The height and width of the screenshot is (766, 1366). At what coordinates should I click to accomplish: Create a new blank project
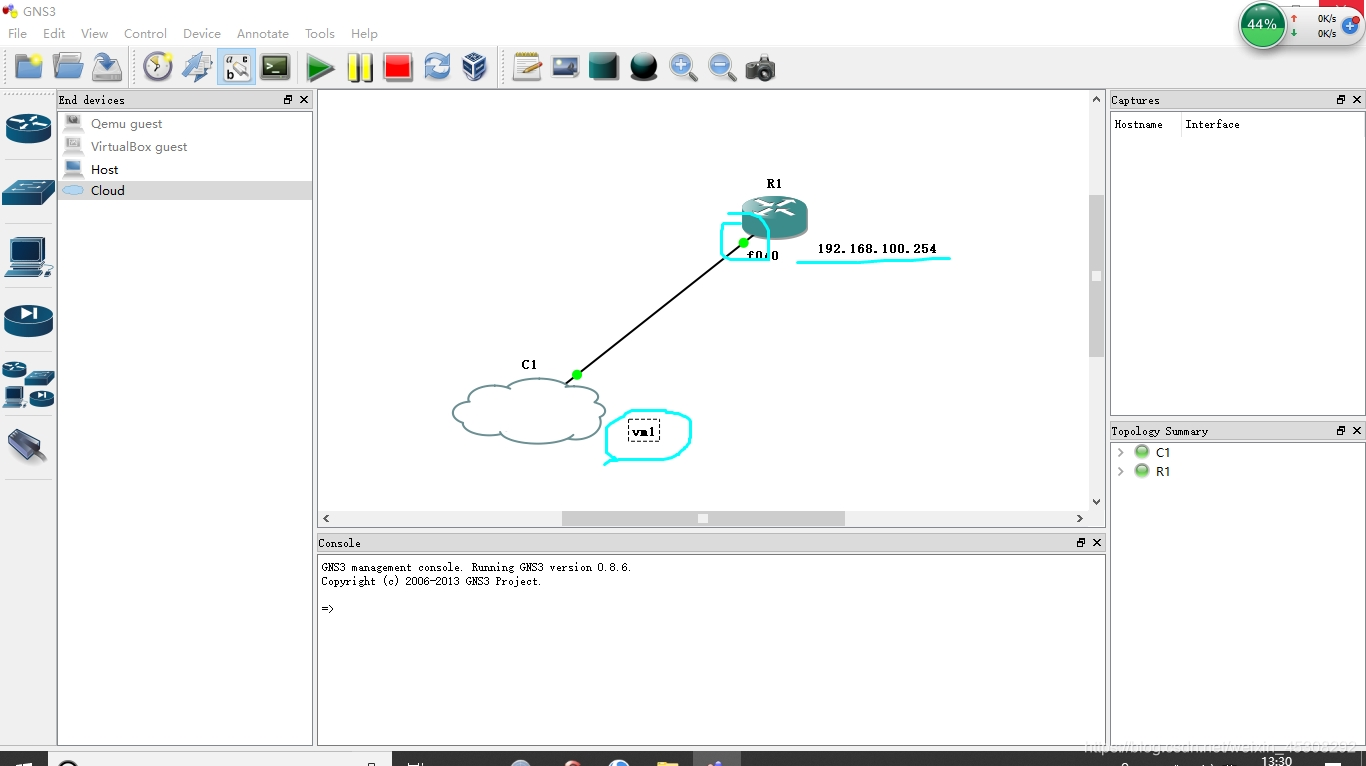(29, 67)
